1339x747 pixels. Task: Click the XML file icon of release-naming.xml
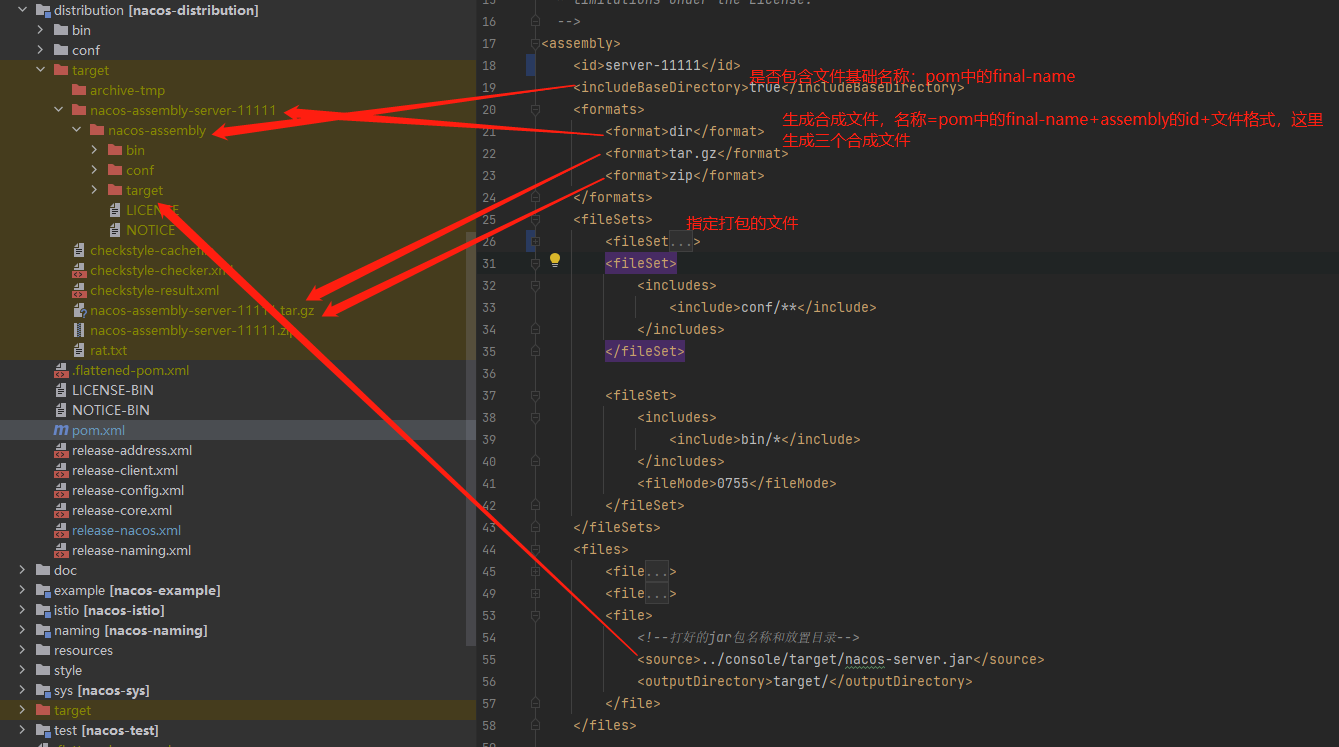(61, 550)
